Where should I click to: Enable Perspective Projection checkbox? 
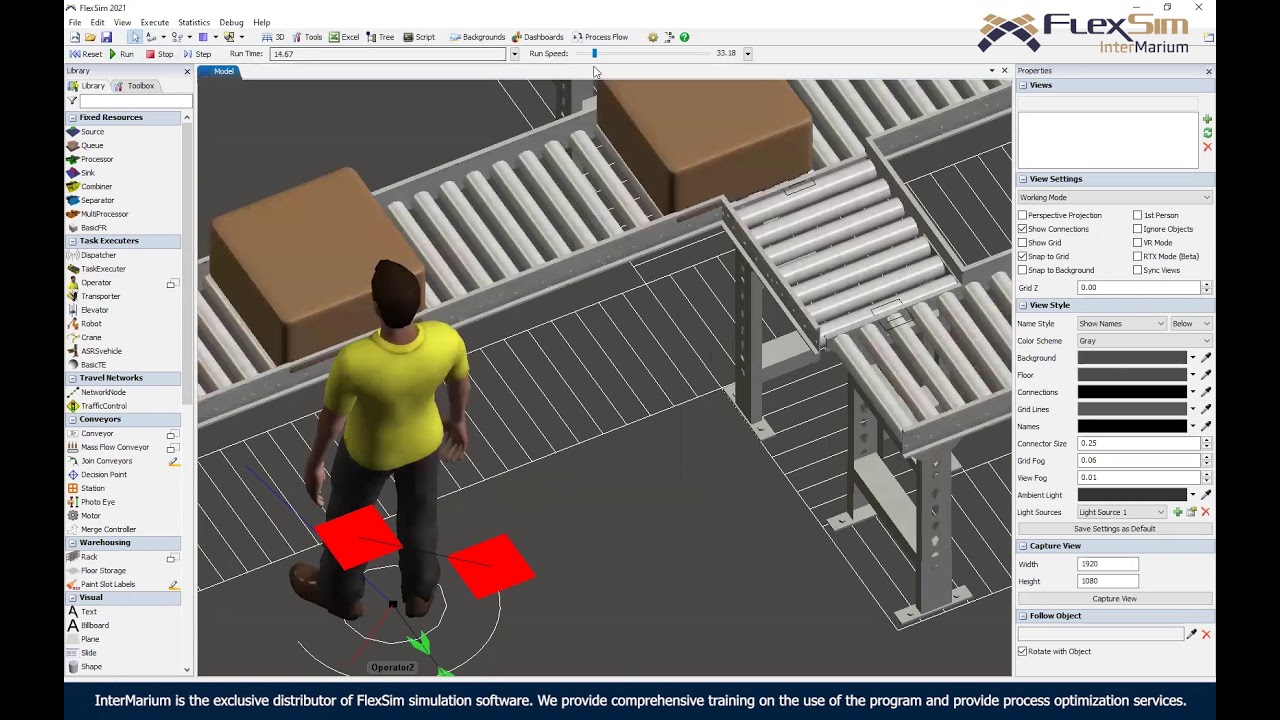coord(1023,215)
